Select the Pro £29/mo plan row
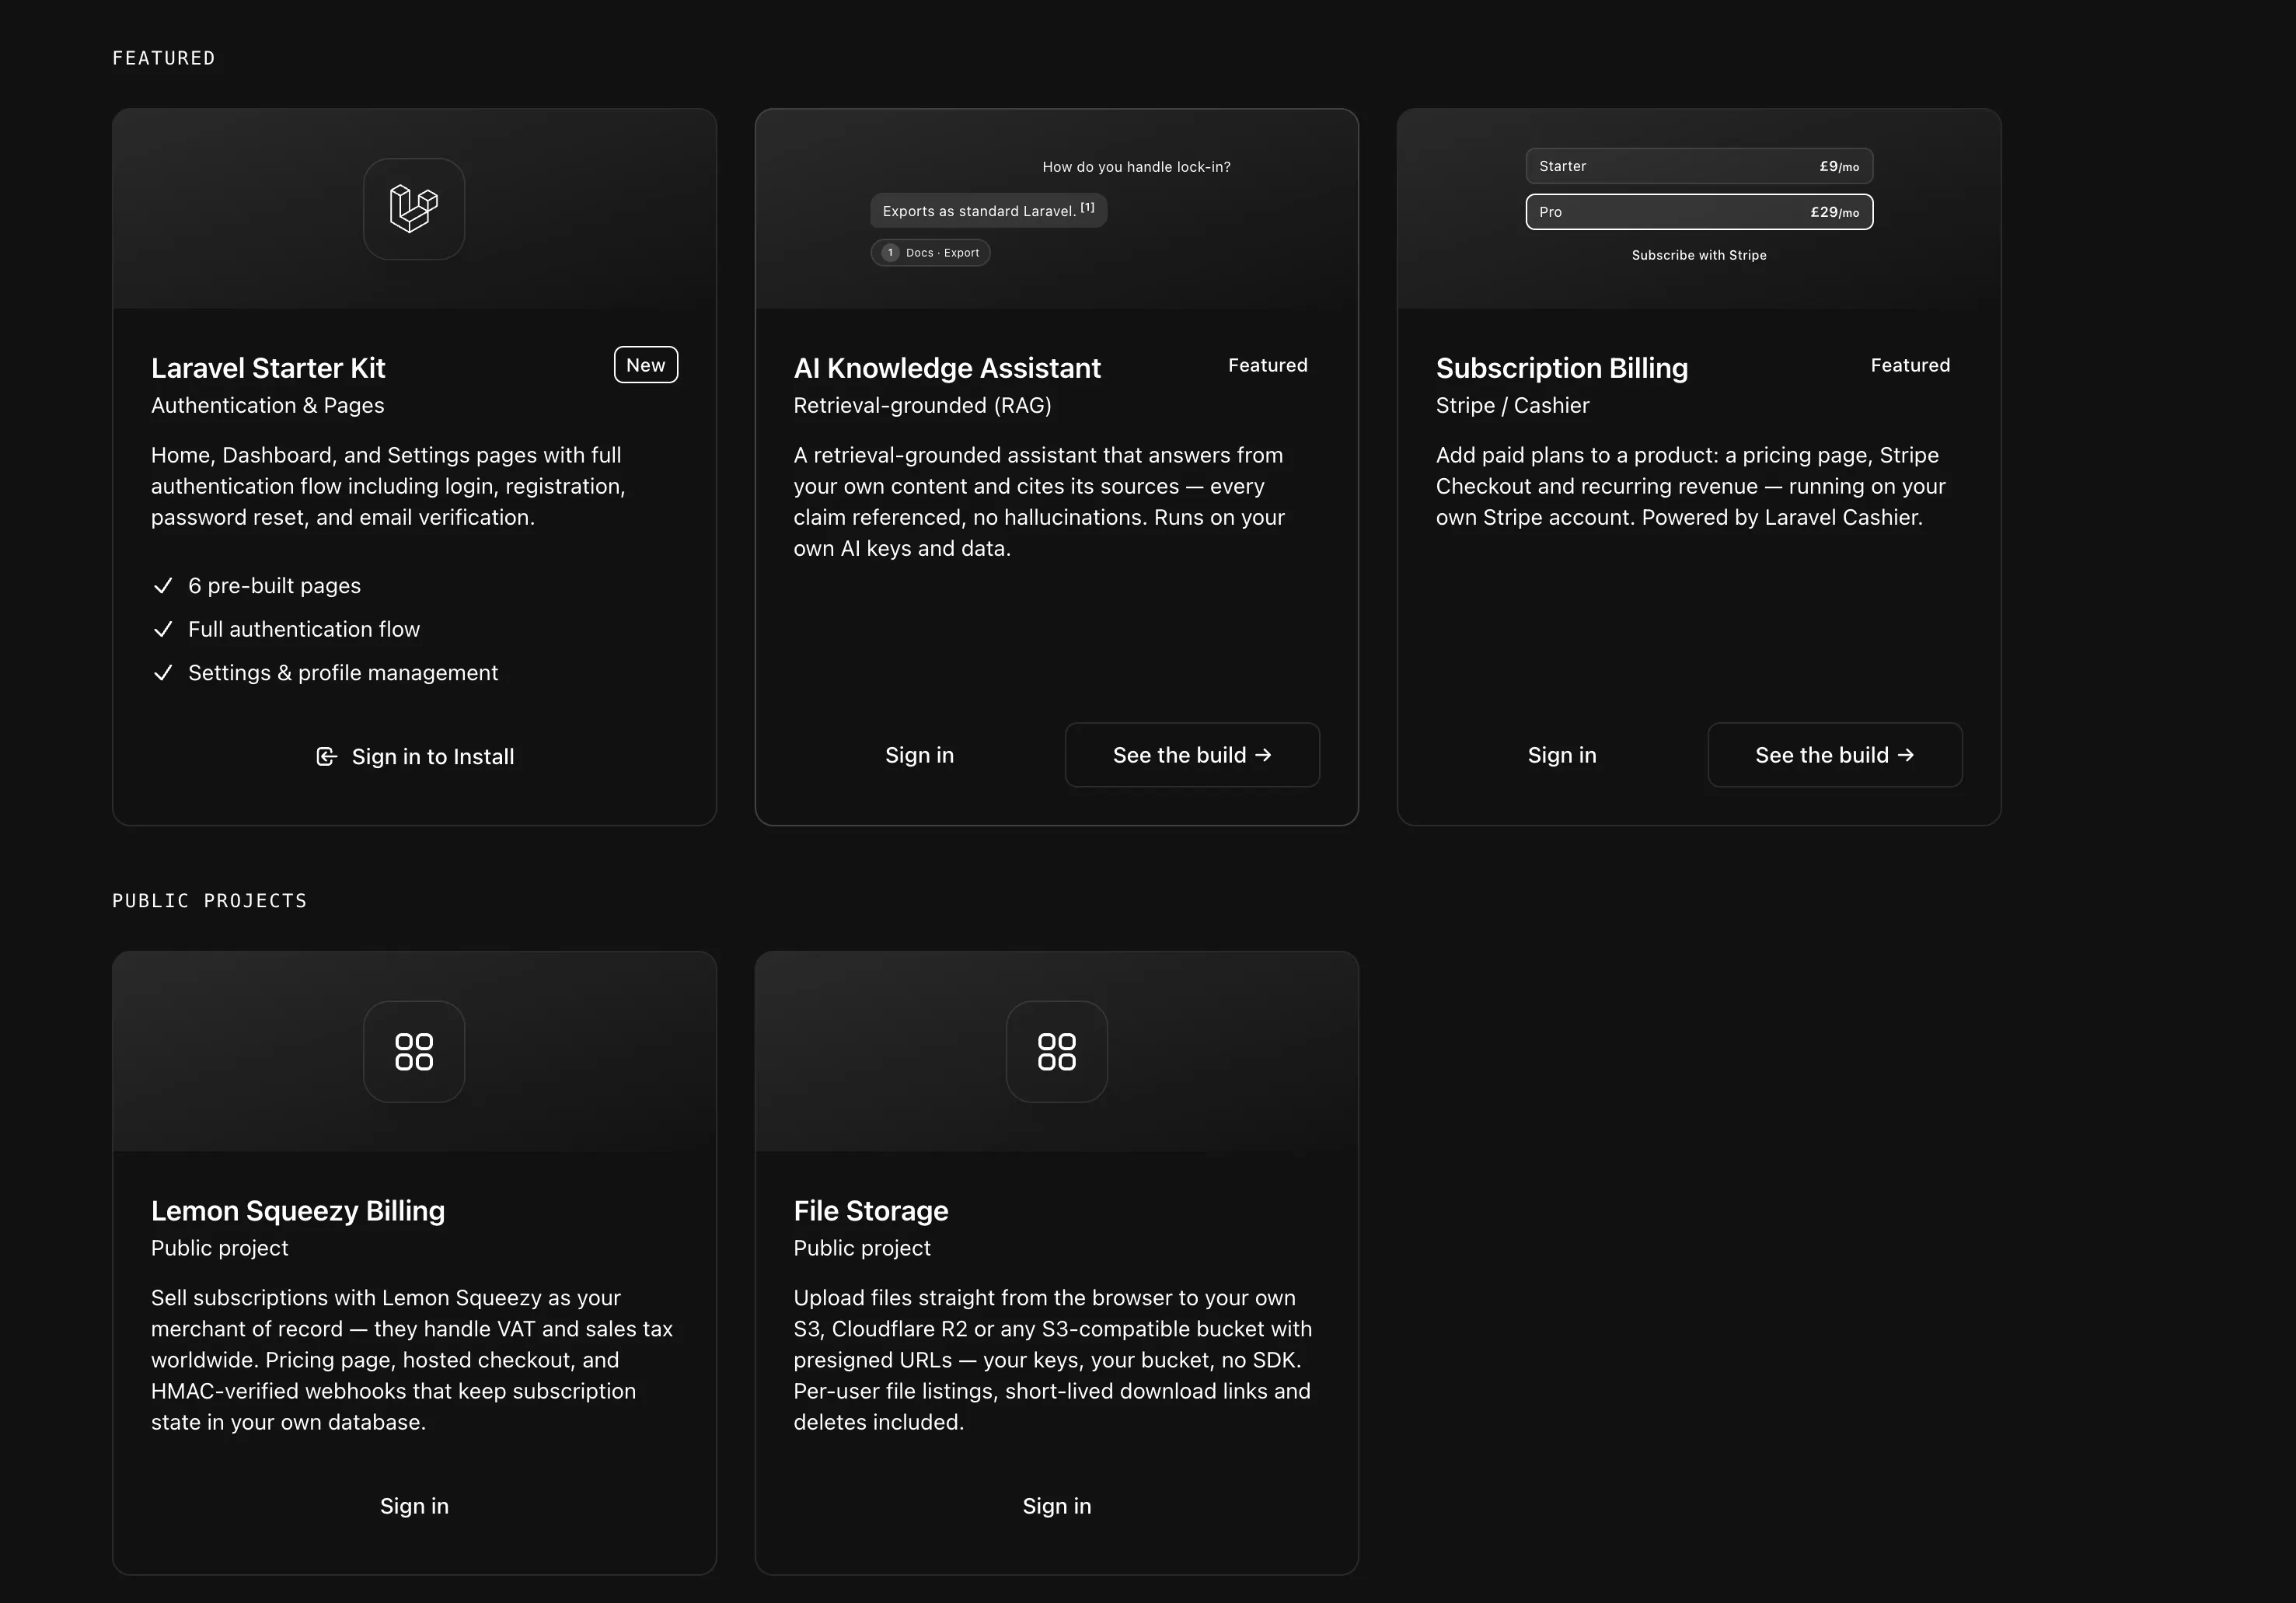This screenshot has width=2296, height=1603. pos(1699,212)
